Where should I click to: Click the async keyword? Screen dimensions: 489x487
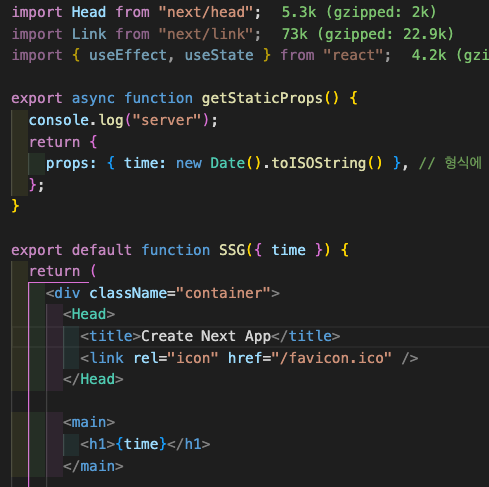pyautogui.click(x=93, y=98)
